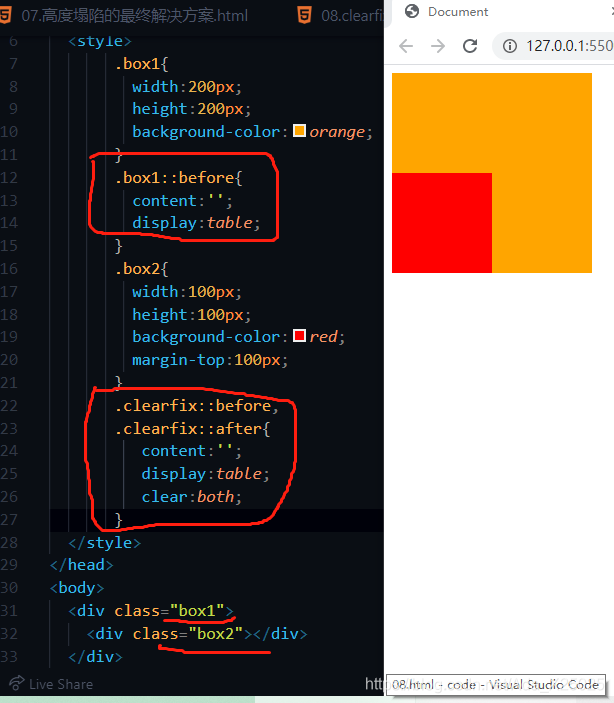Switch to the 07.高度塌陷的最终解决方案.html tab

coord(135,16)
